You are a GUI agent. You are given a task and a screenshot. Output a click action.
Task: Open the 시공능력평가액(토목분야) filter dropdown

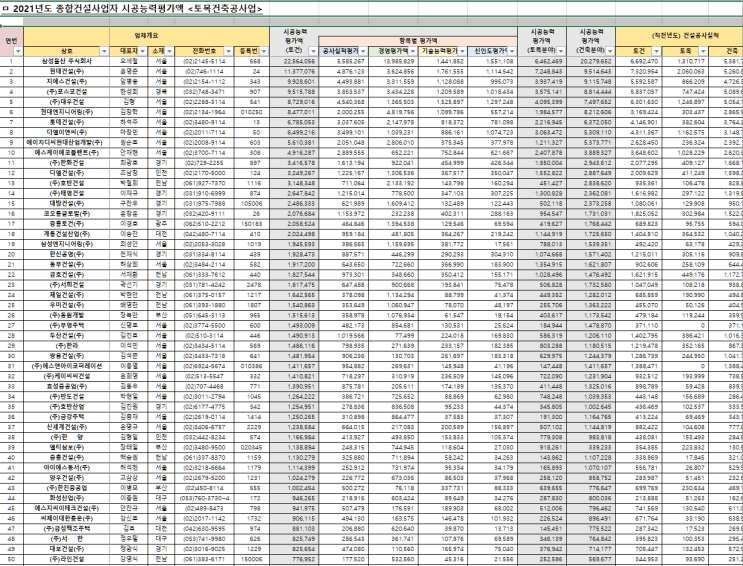click(561, 51)
